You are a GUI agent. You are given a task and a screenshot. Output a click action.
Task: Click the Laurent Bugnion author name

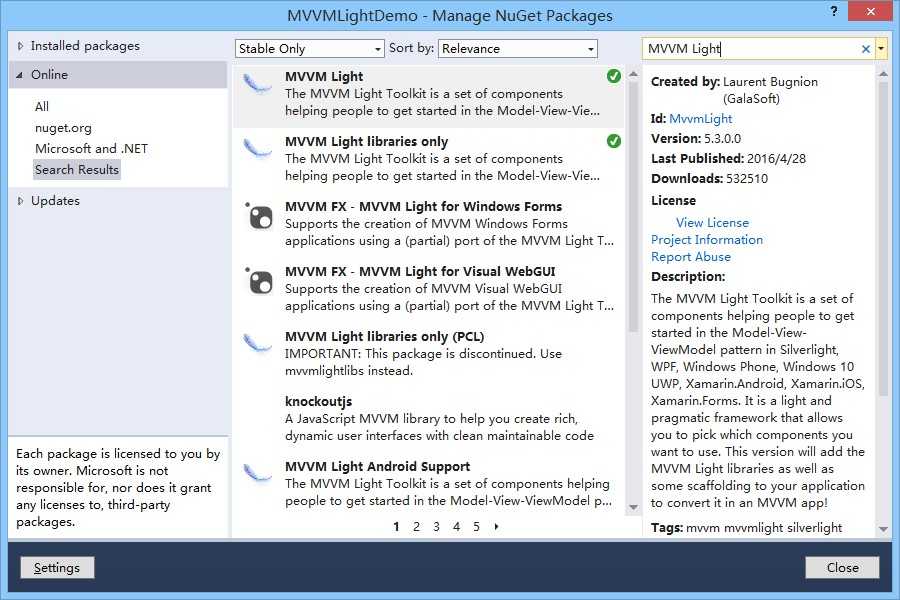coord(770,82)
